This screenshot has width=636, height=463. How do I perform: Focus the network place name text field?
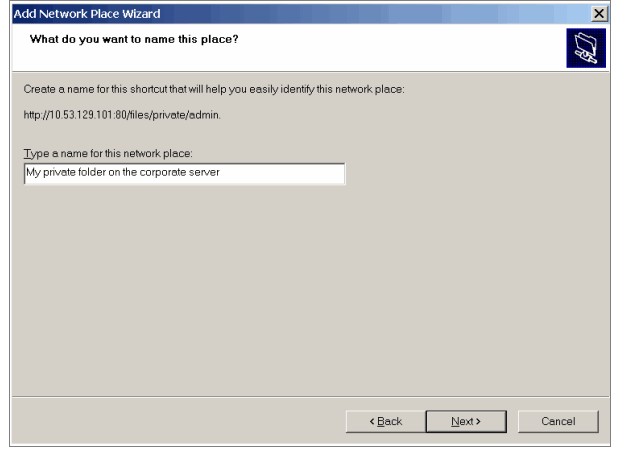(185, 173)
